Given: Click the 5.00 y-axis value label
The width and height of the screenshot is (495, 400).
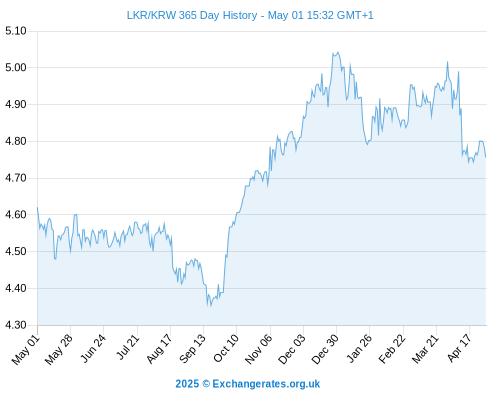Looking at the screenshot, I should (16, 68).
